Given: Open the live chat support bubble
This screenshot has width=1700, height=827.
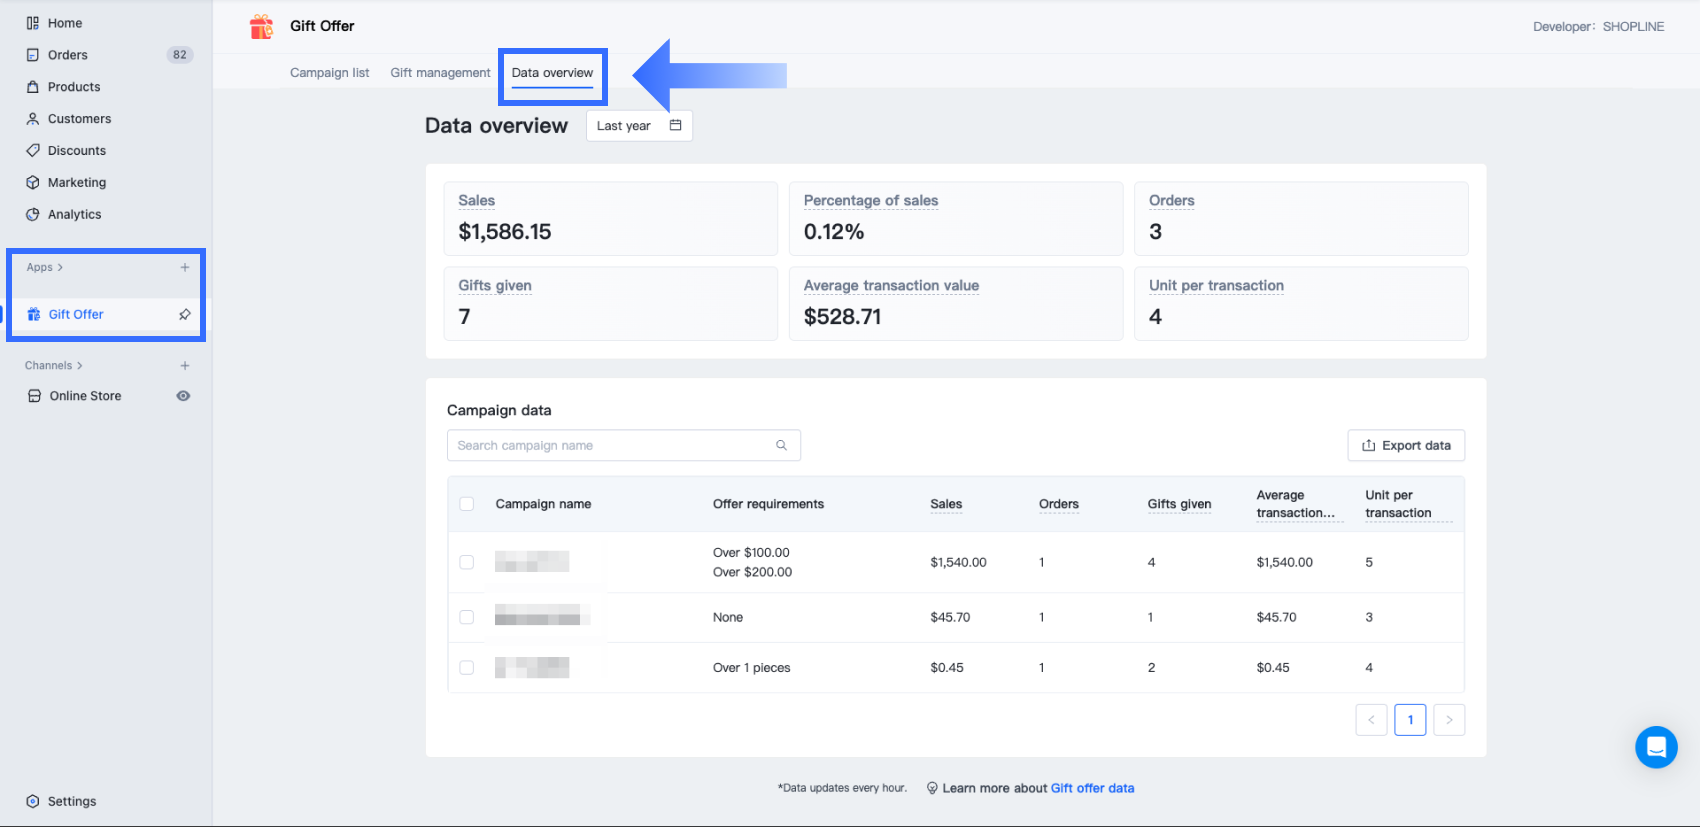Looking at the screenshot, I should click(x=1656, y=747).
